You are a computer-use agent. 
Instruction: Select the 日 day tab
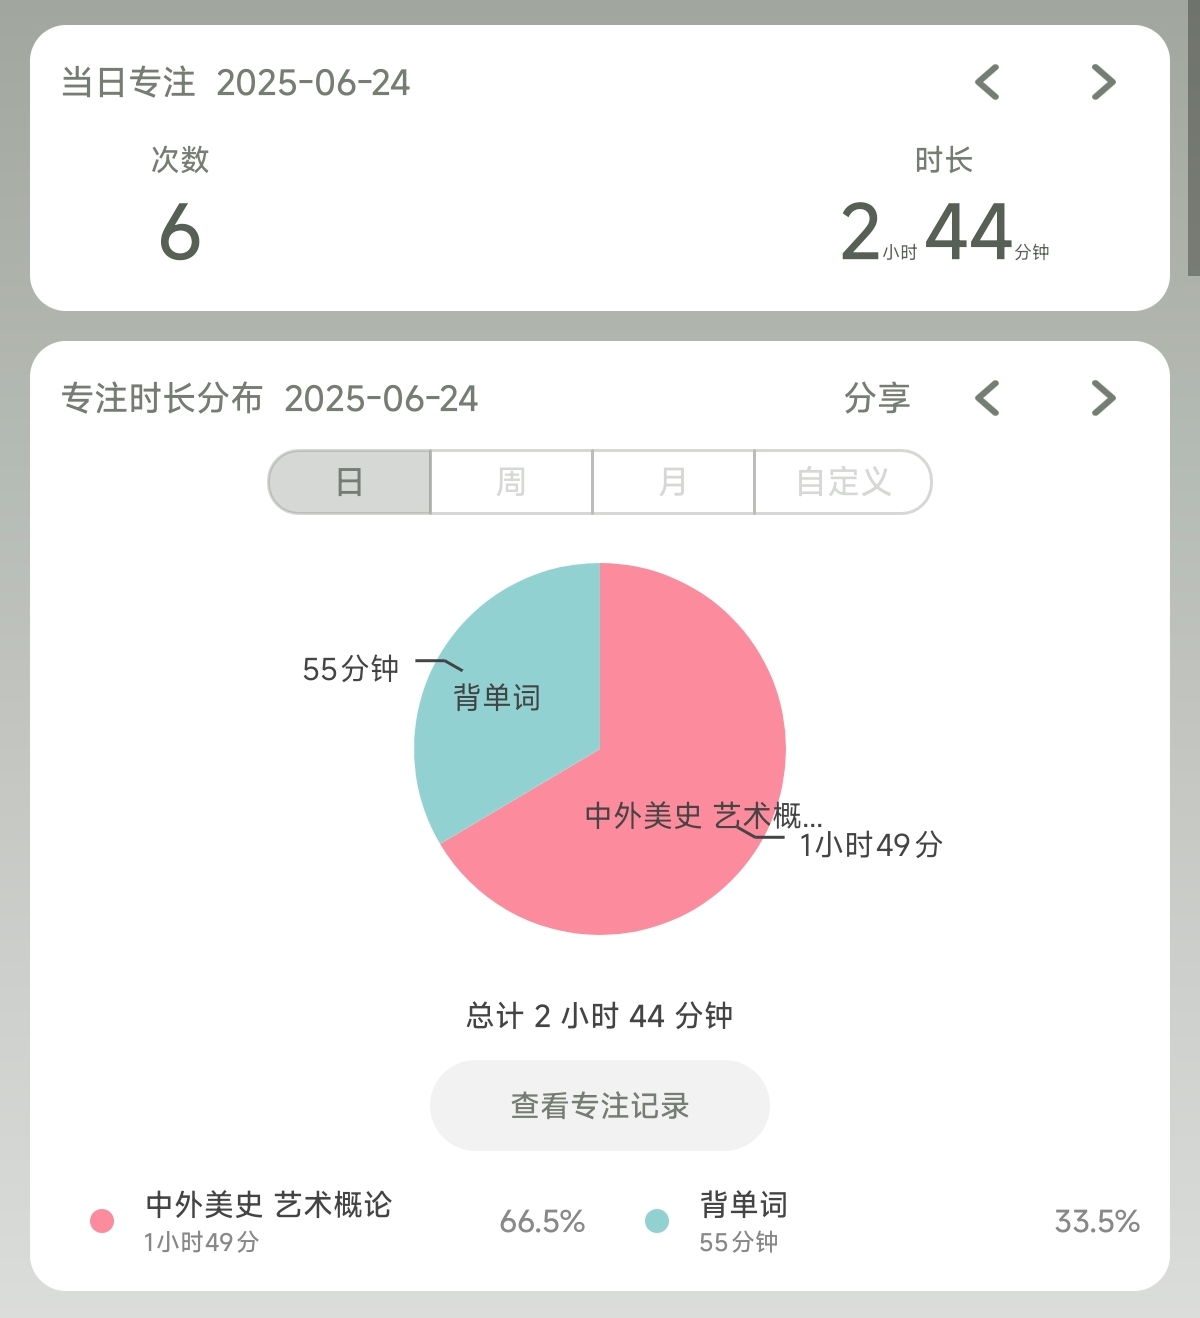350,482
